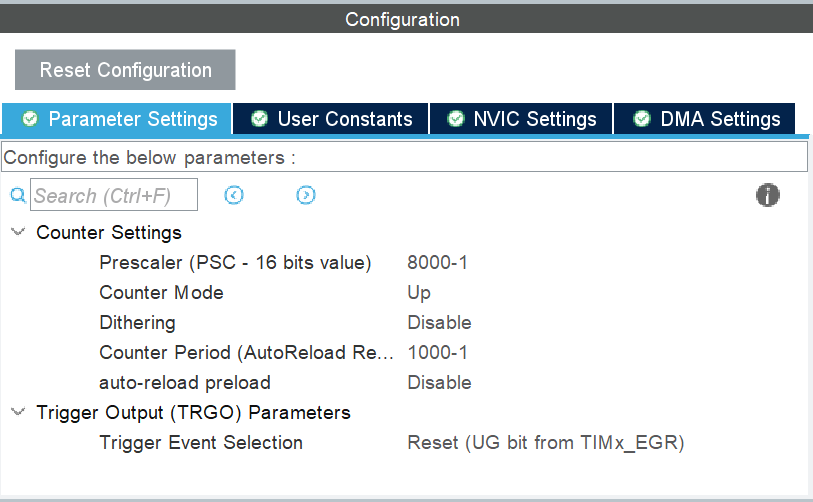Open Trigger Event Selection Reset value

[545, 443]
